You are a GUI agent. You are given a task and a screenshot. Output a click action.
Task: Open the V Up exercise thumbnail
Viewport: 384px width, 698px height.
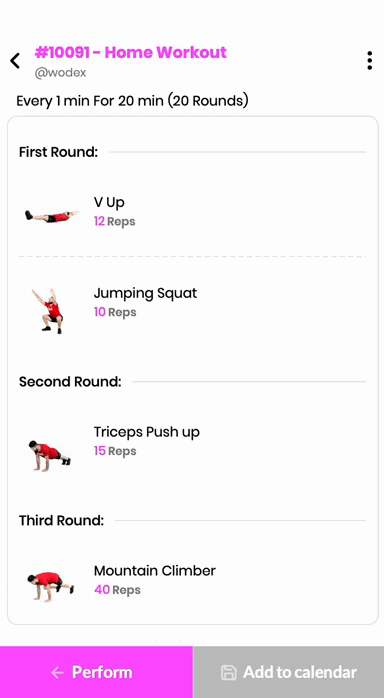52,216
